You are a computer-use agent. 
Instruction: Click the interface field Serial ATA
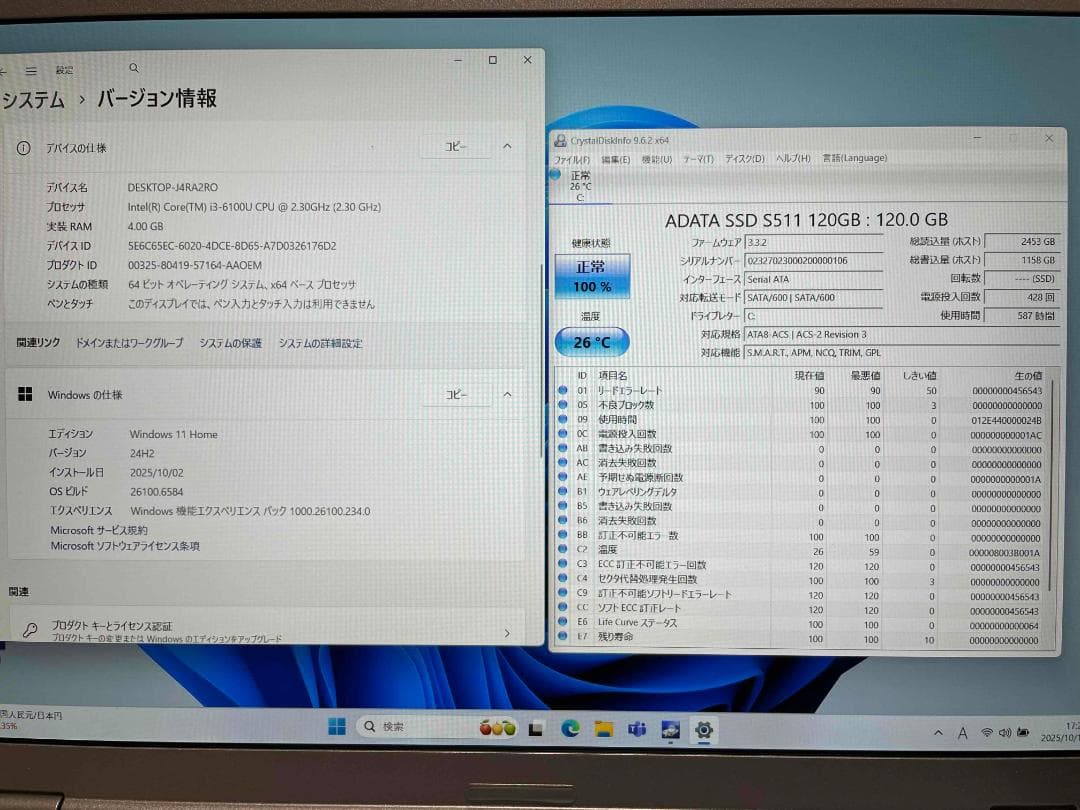[x=813, y=280]
